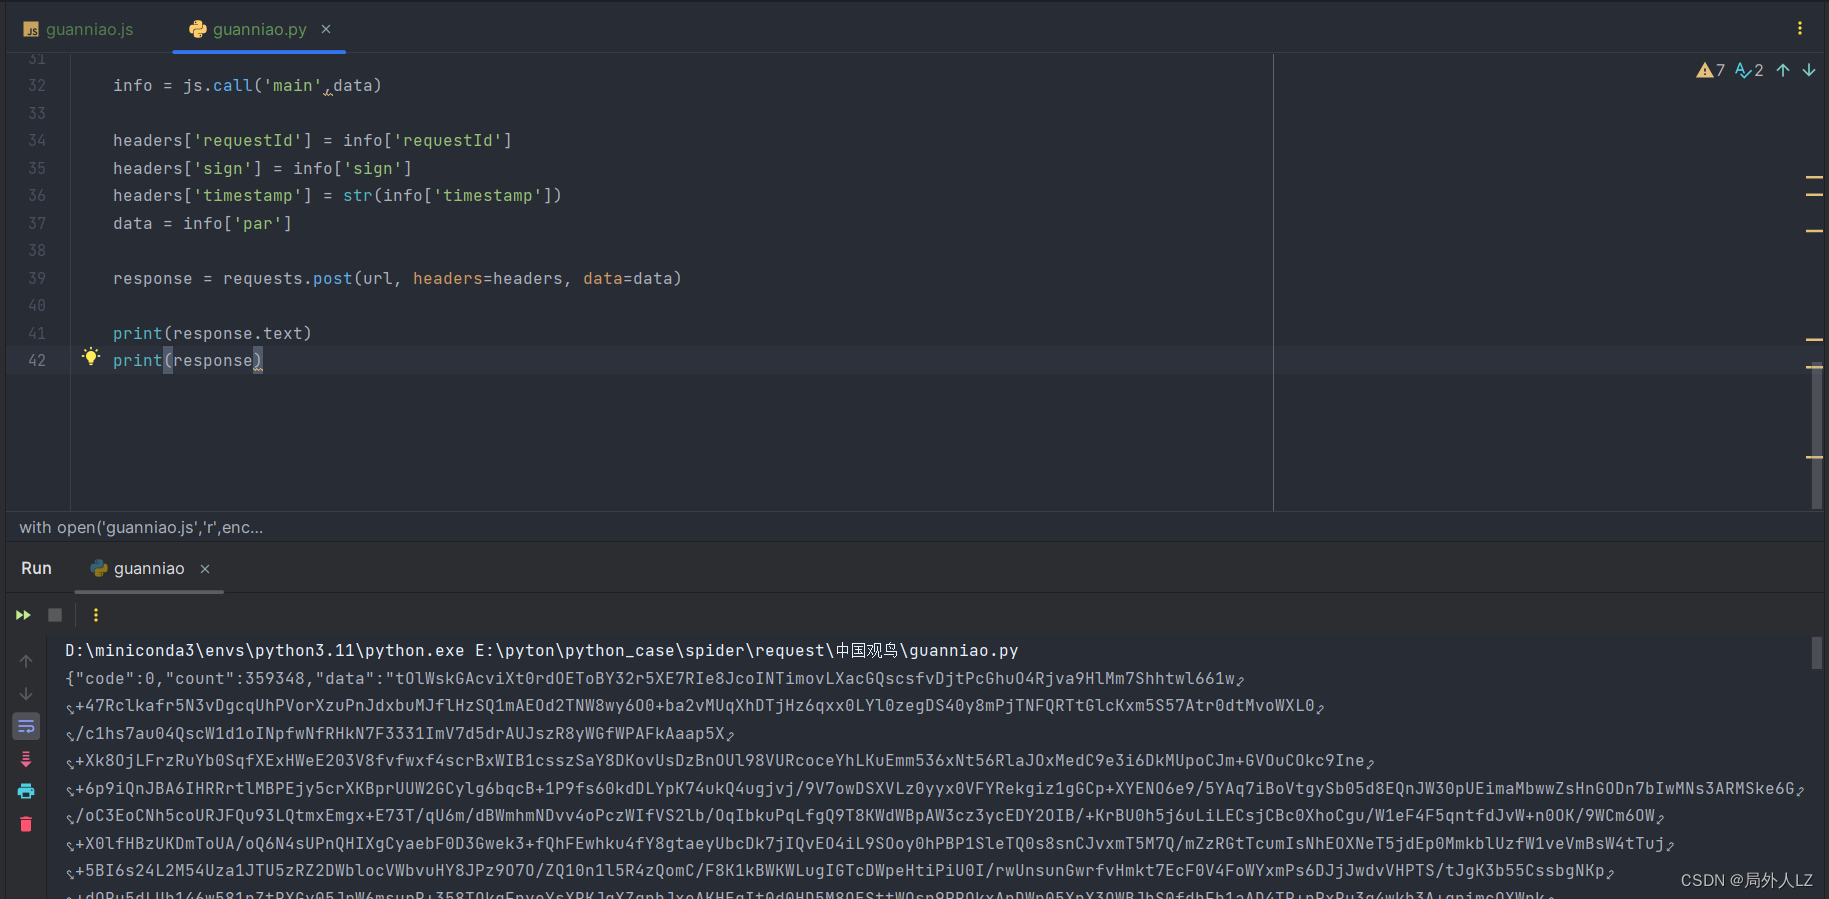The width and height of the screenshot is (1829, 899).
Task: Move down the stack trace in console
Action: pyautogui.click(x=26, y=693)
